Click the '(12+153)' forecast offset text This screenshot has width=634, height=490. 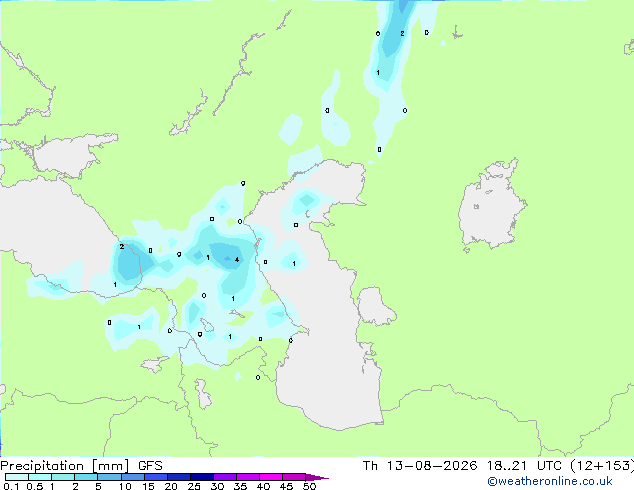tap(602, 466)
